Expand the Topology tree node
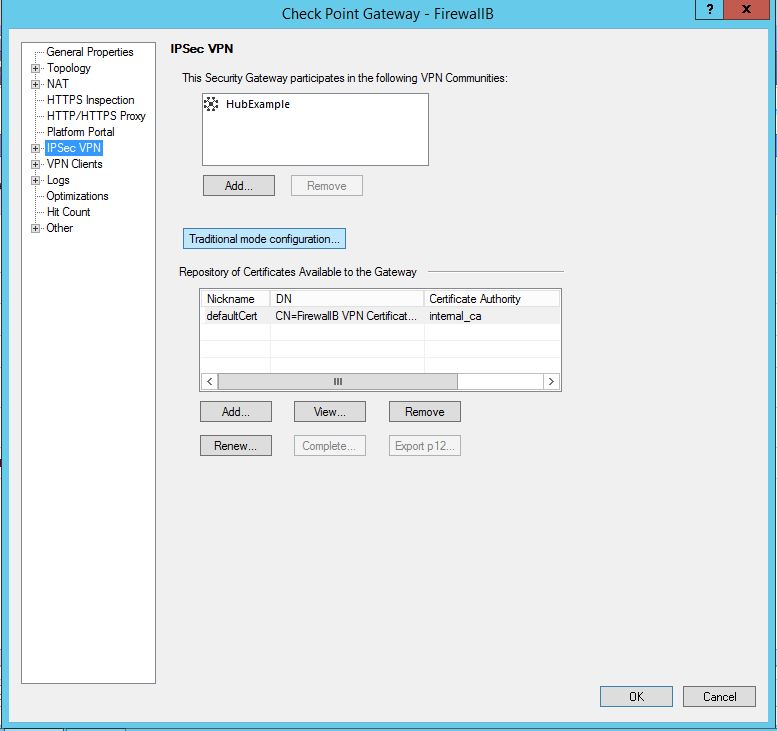The height and width of the screenshot is (731, 777). click(35, 68)
